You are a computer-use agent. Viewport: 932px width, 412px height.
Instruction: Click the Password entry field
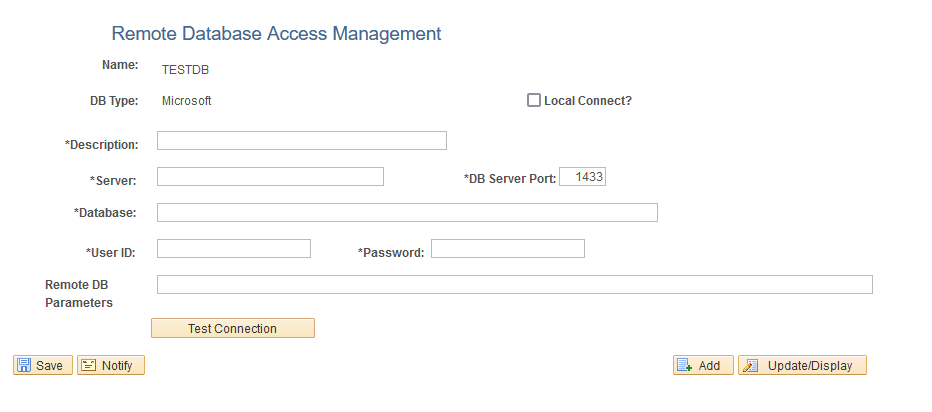pyautogui.click(x=507, y=248)
